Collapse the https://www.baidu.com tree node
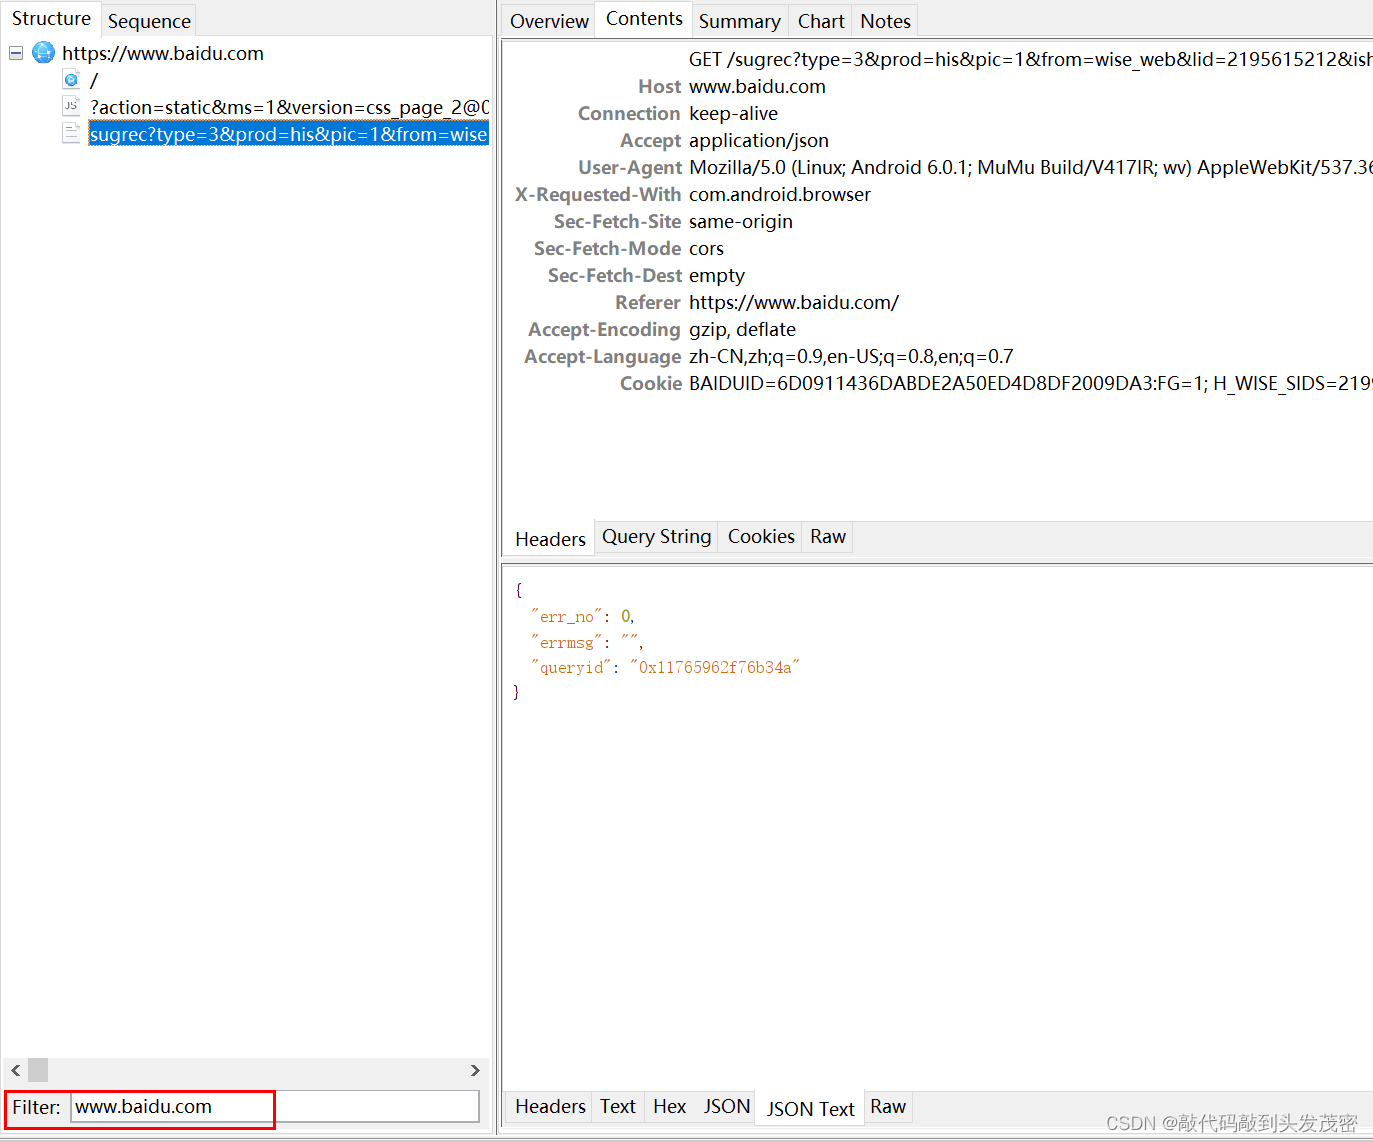The width and height of the screenshot is (1373, 1142). (x=16, y=53)
